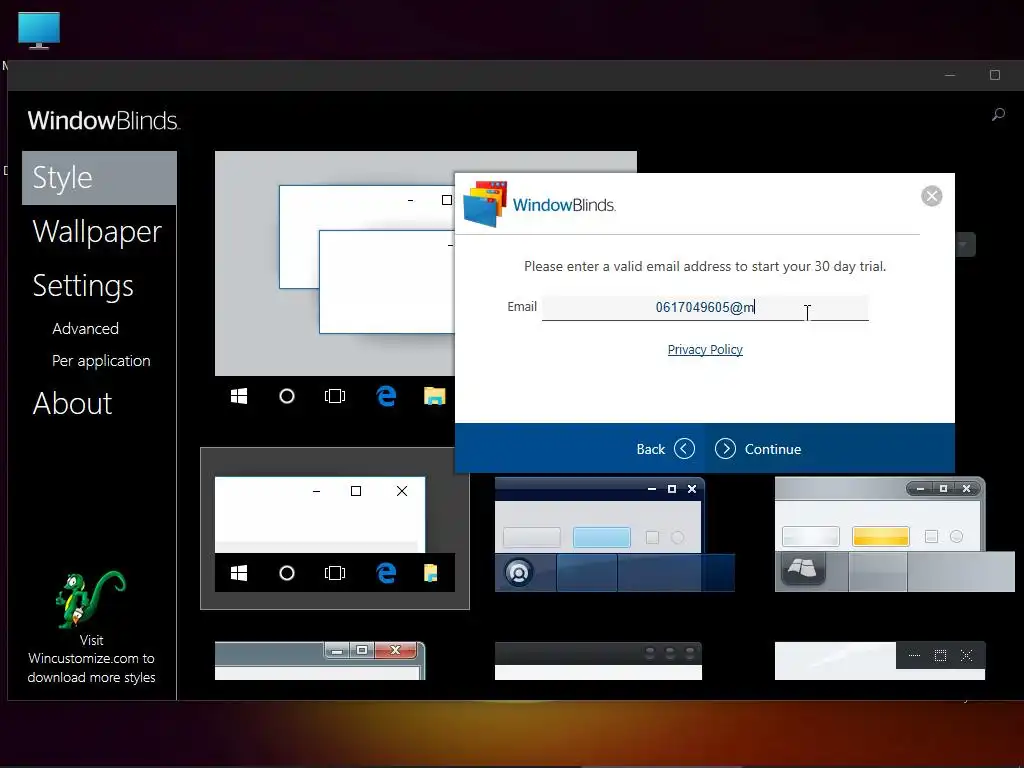
Task: Click the Wincustomize gecko mascot icon
Action: [90, 600]
